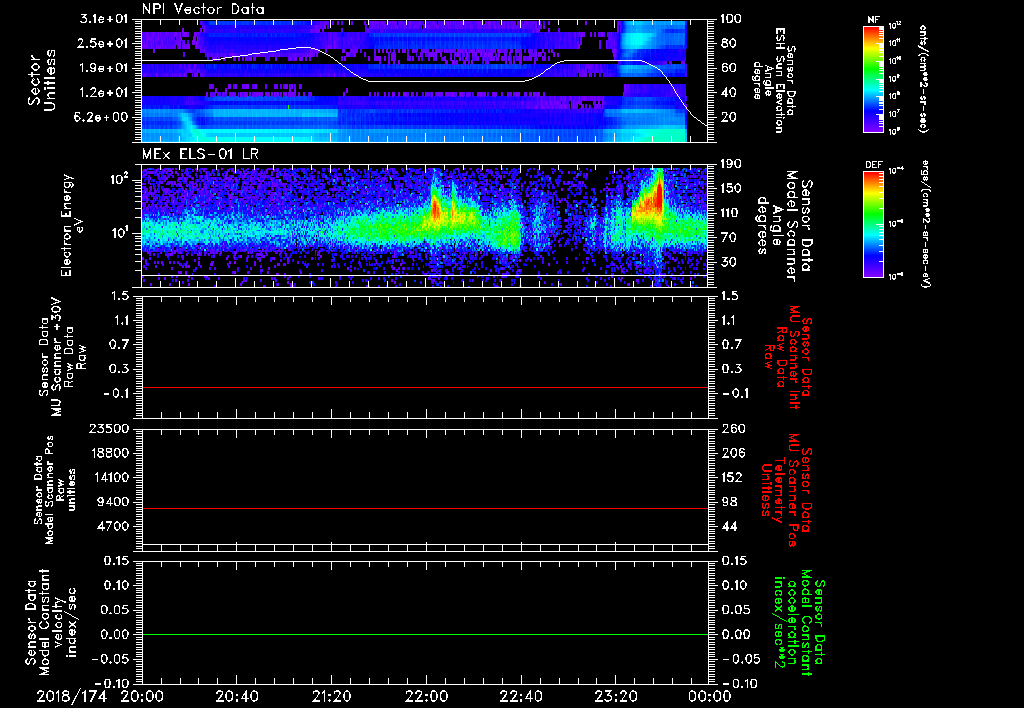Click the 9400 scanner position tick label

pos(114,502)
